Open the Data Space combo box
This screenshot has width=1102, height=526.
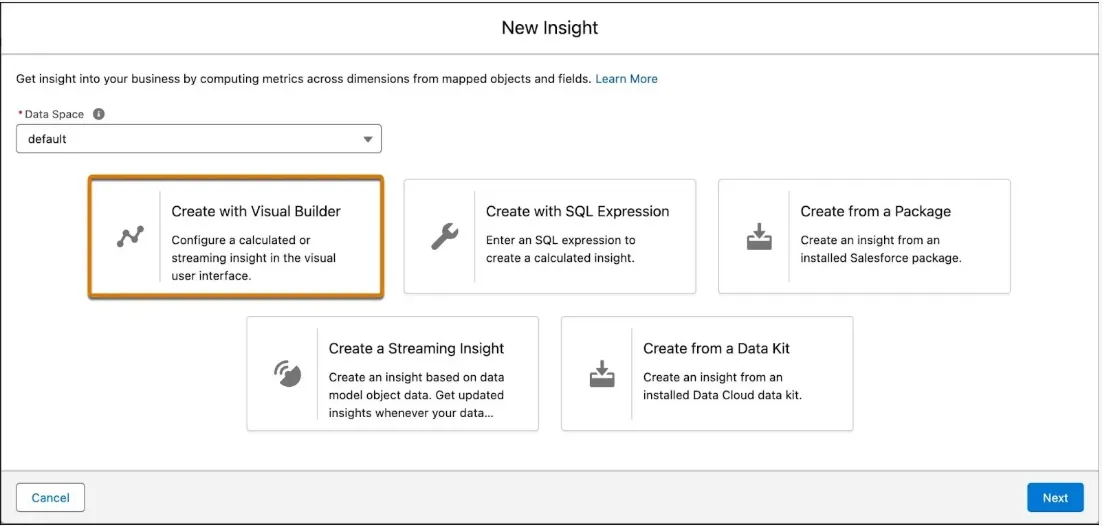click(190, 139)
